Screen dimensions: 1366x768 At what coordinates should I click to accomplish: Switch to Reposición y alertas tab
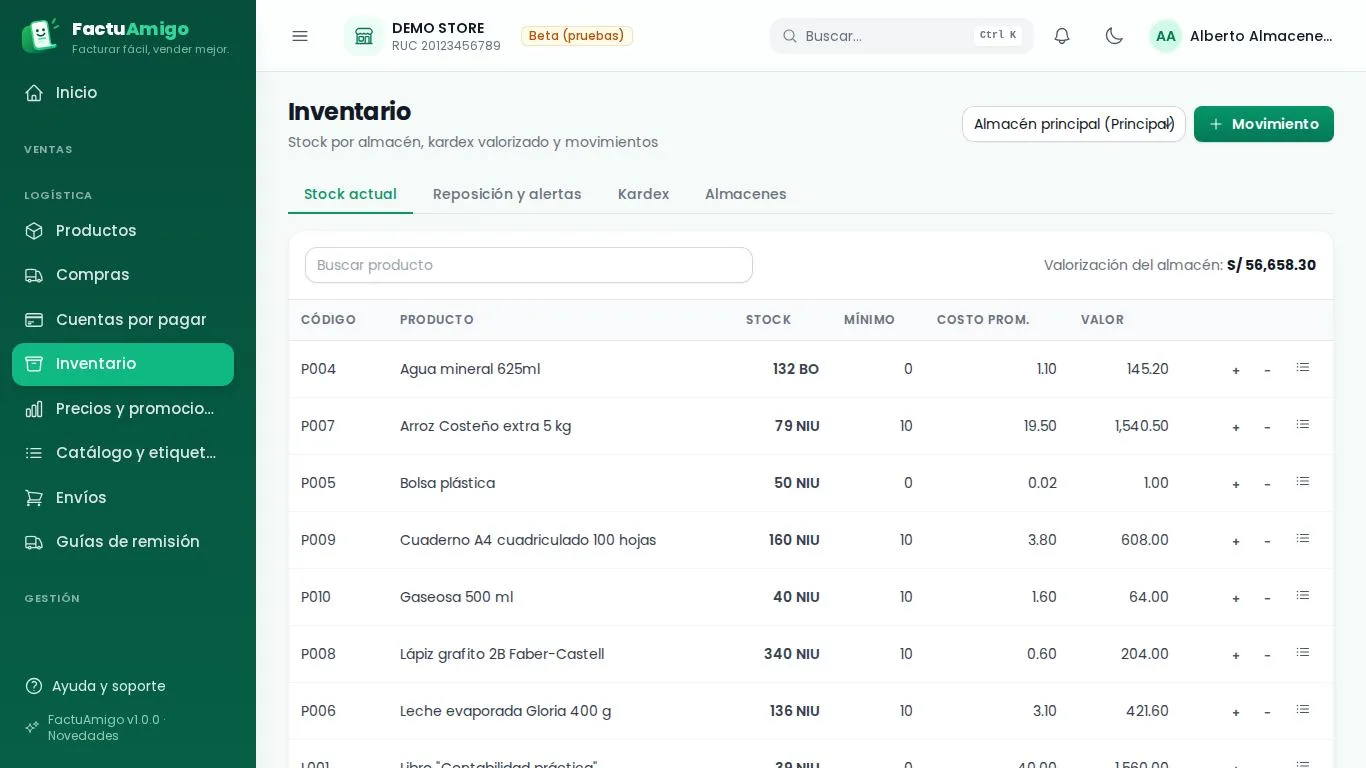click(x=507, y=194)
